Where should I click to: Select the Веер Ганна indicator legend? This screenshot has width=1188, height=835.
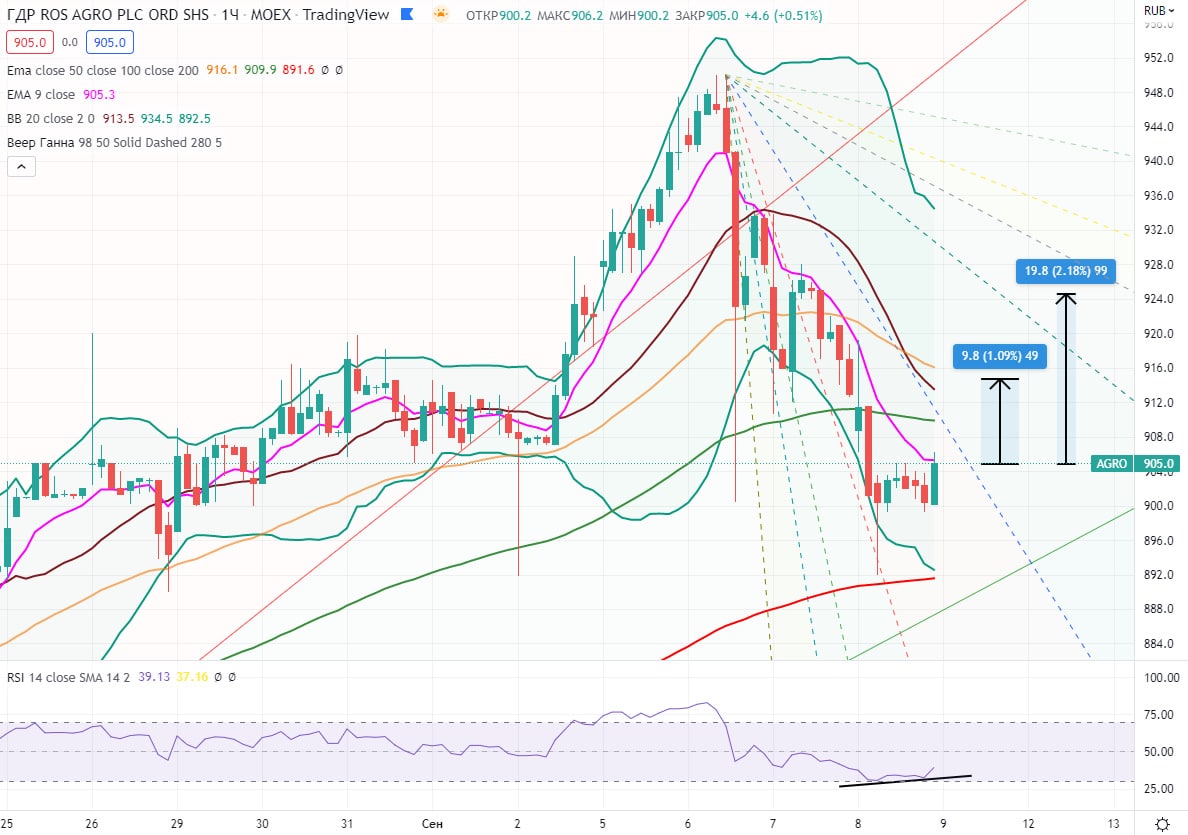114,142
